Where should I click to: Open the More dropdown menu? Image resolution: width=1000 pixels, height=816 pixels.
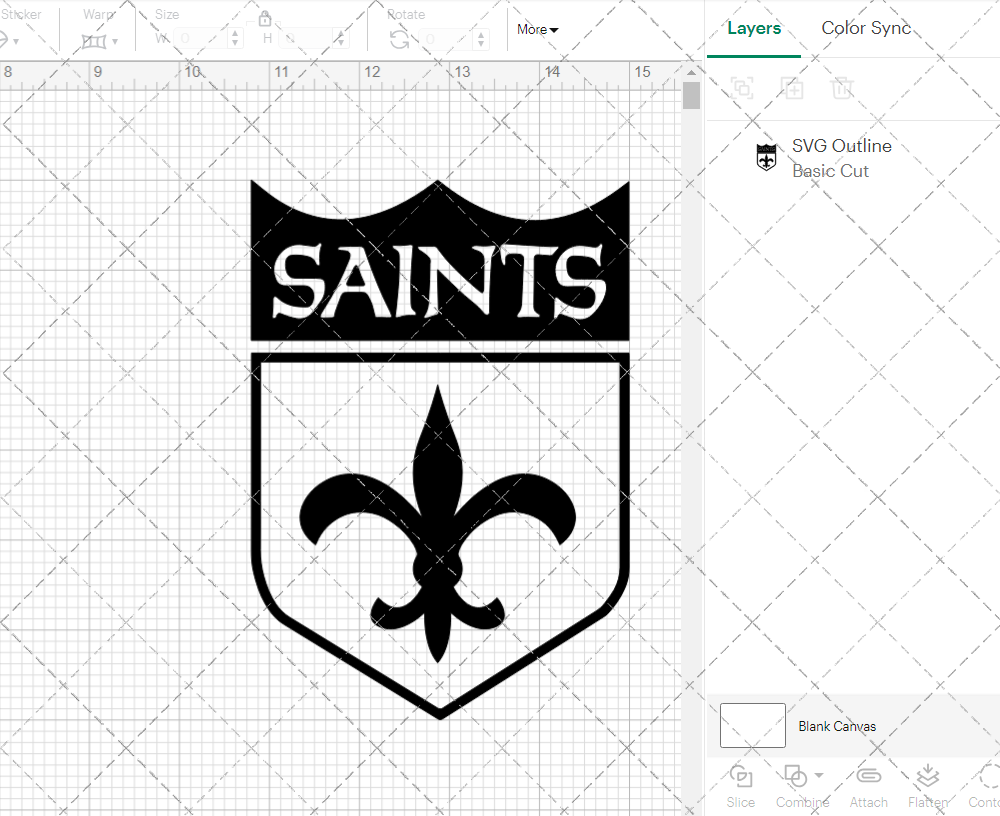tap(537, 29)
